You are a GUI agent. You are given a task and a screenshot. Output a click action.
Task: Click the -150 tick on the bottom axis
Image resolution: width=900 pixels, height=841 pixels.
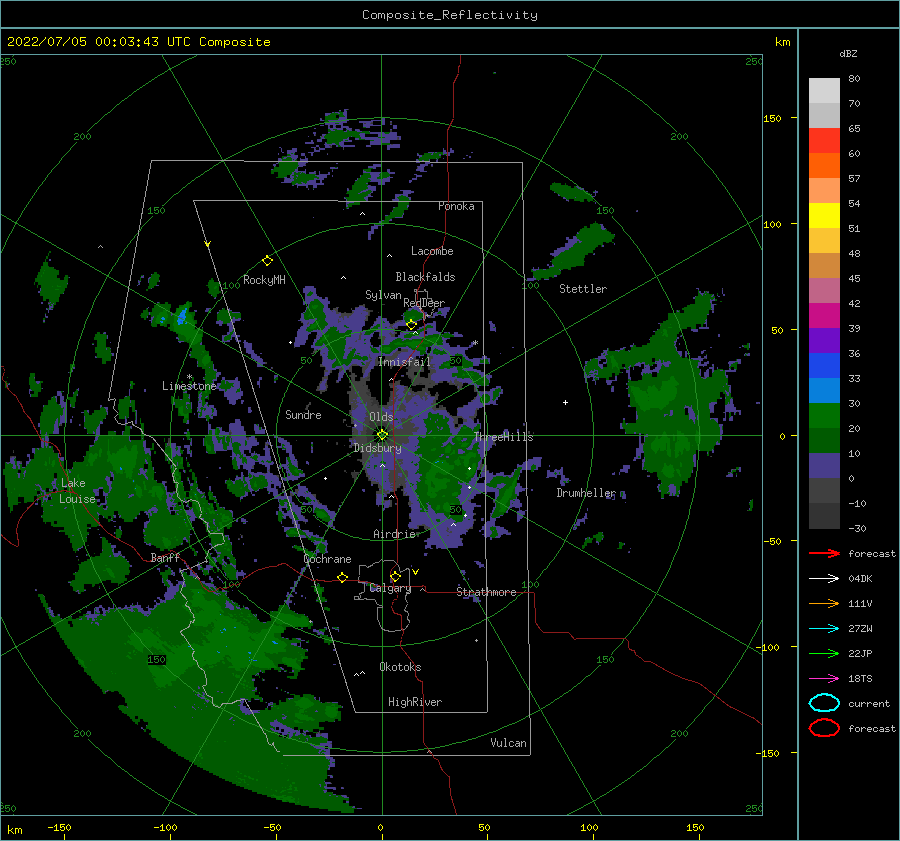(59, 827)
